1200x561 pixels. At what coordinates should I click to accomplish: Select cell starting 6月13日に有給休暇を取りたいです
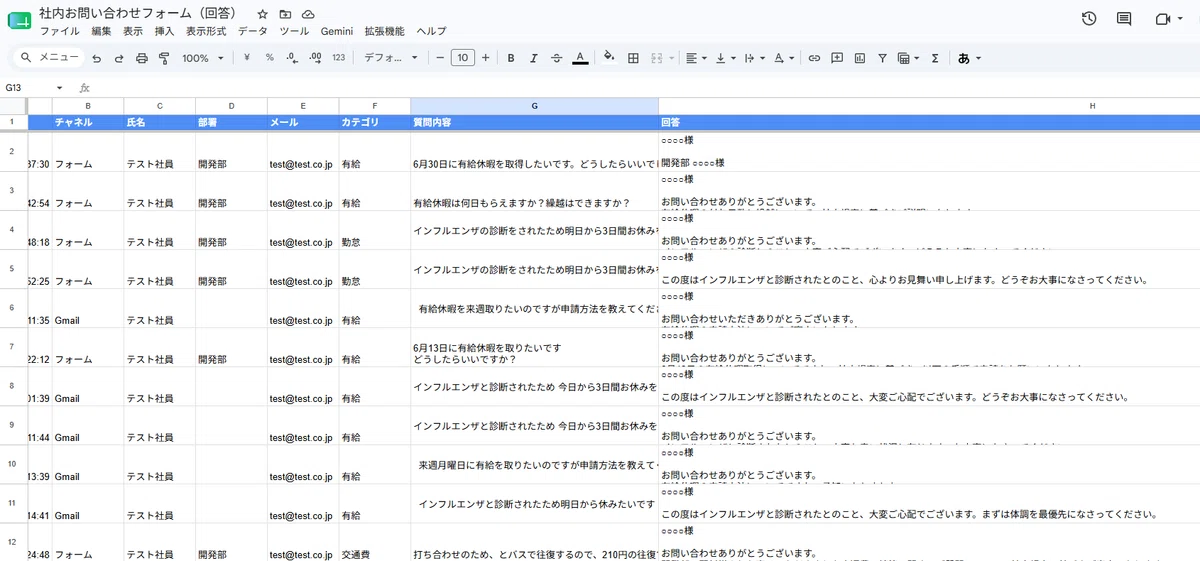coord(534,347)
